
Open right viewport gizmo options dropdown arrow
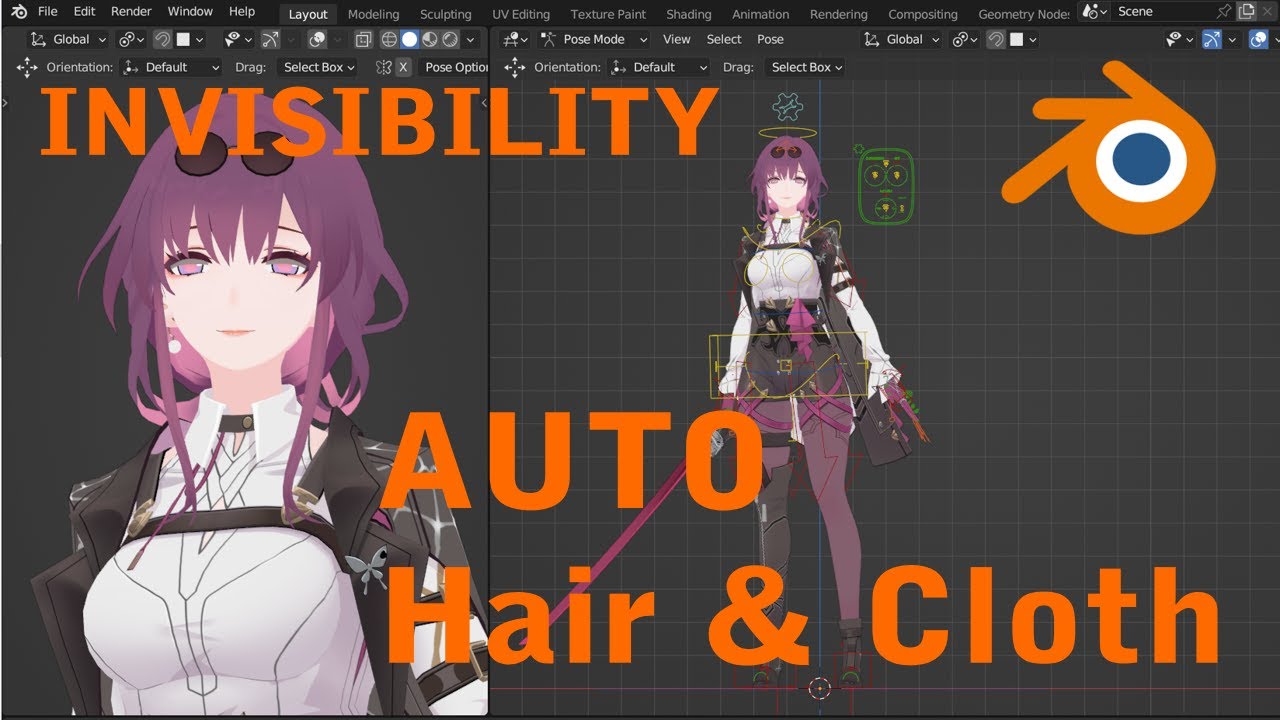[x=1232, y=39]
